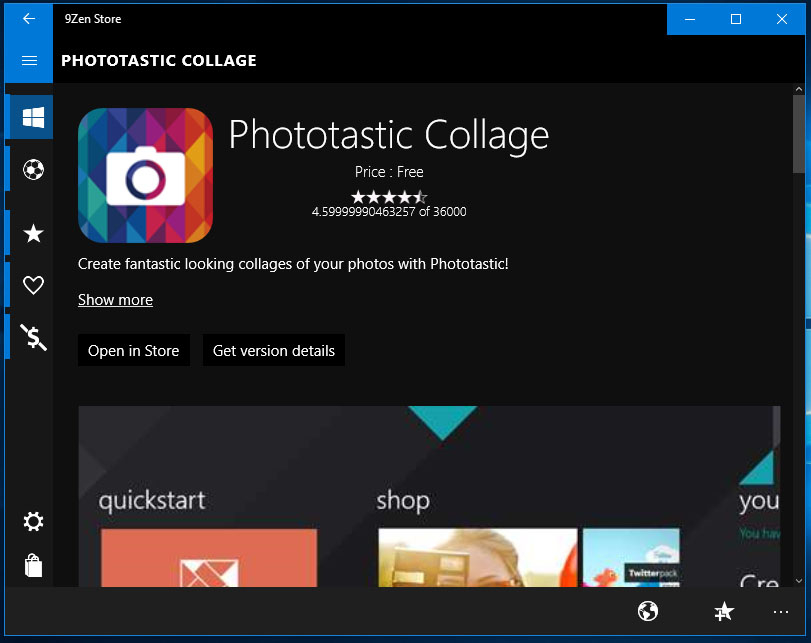The width and height of the screenshot is (811, 643).
Task: Click Get version details button
Action: [x=274, y=350]
